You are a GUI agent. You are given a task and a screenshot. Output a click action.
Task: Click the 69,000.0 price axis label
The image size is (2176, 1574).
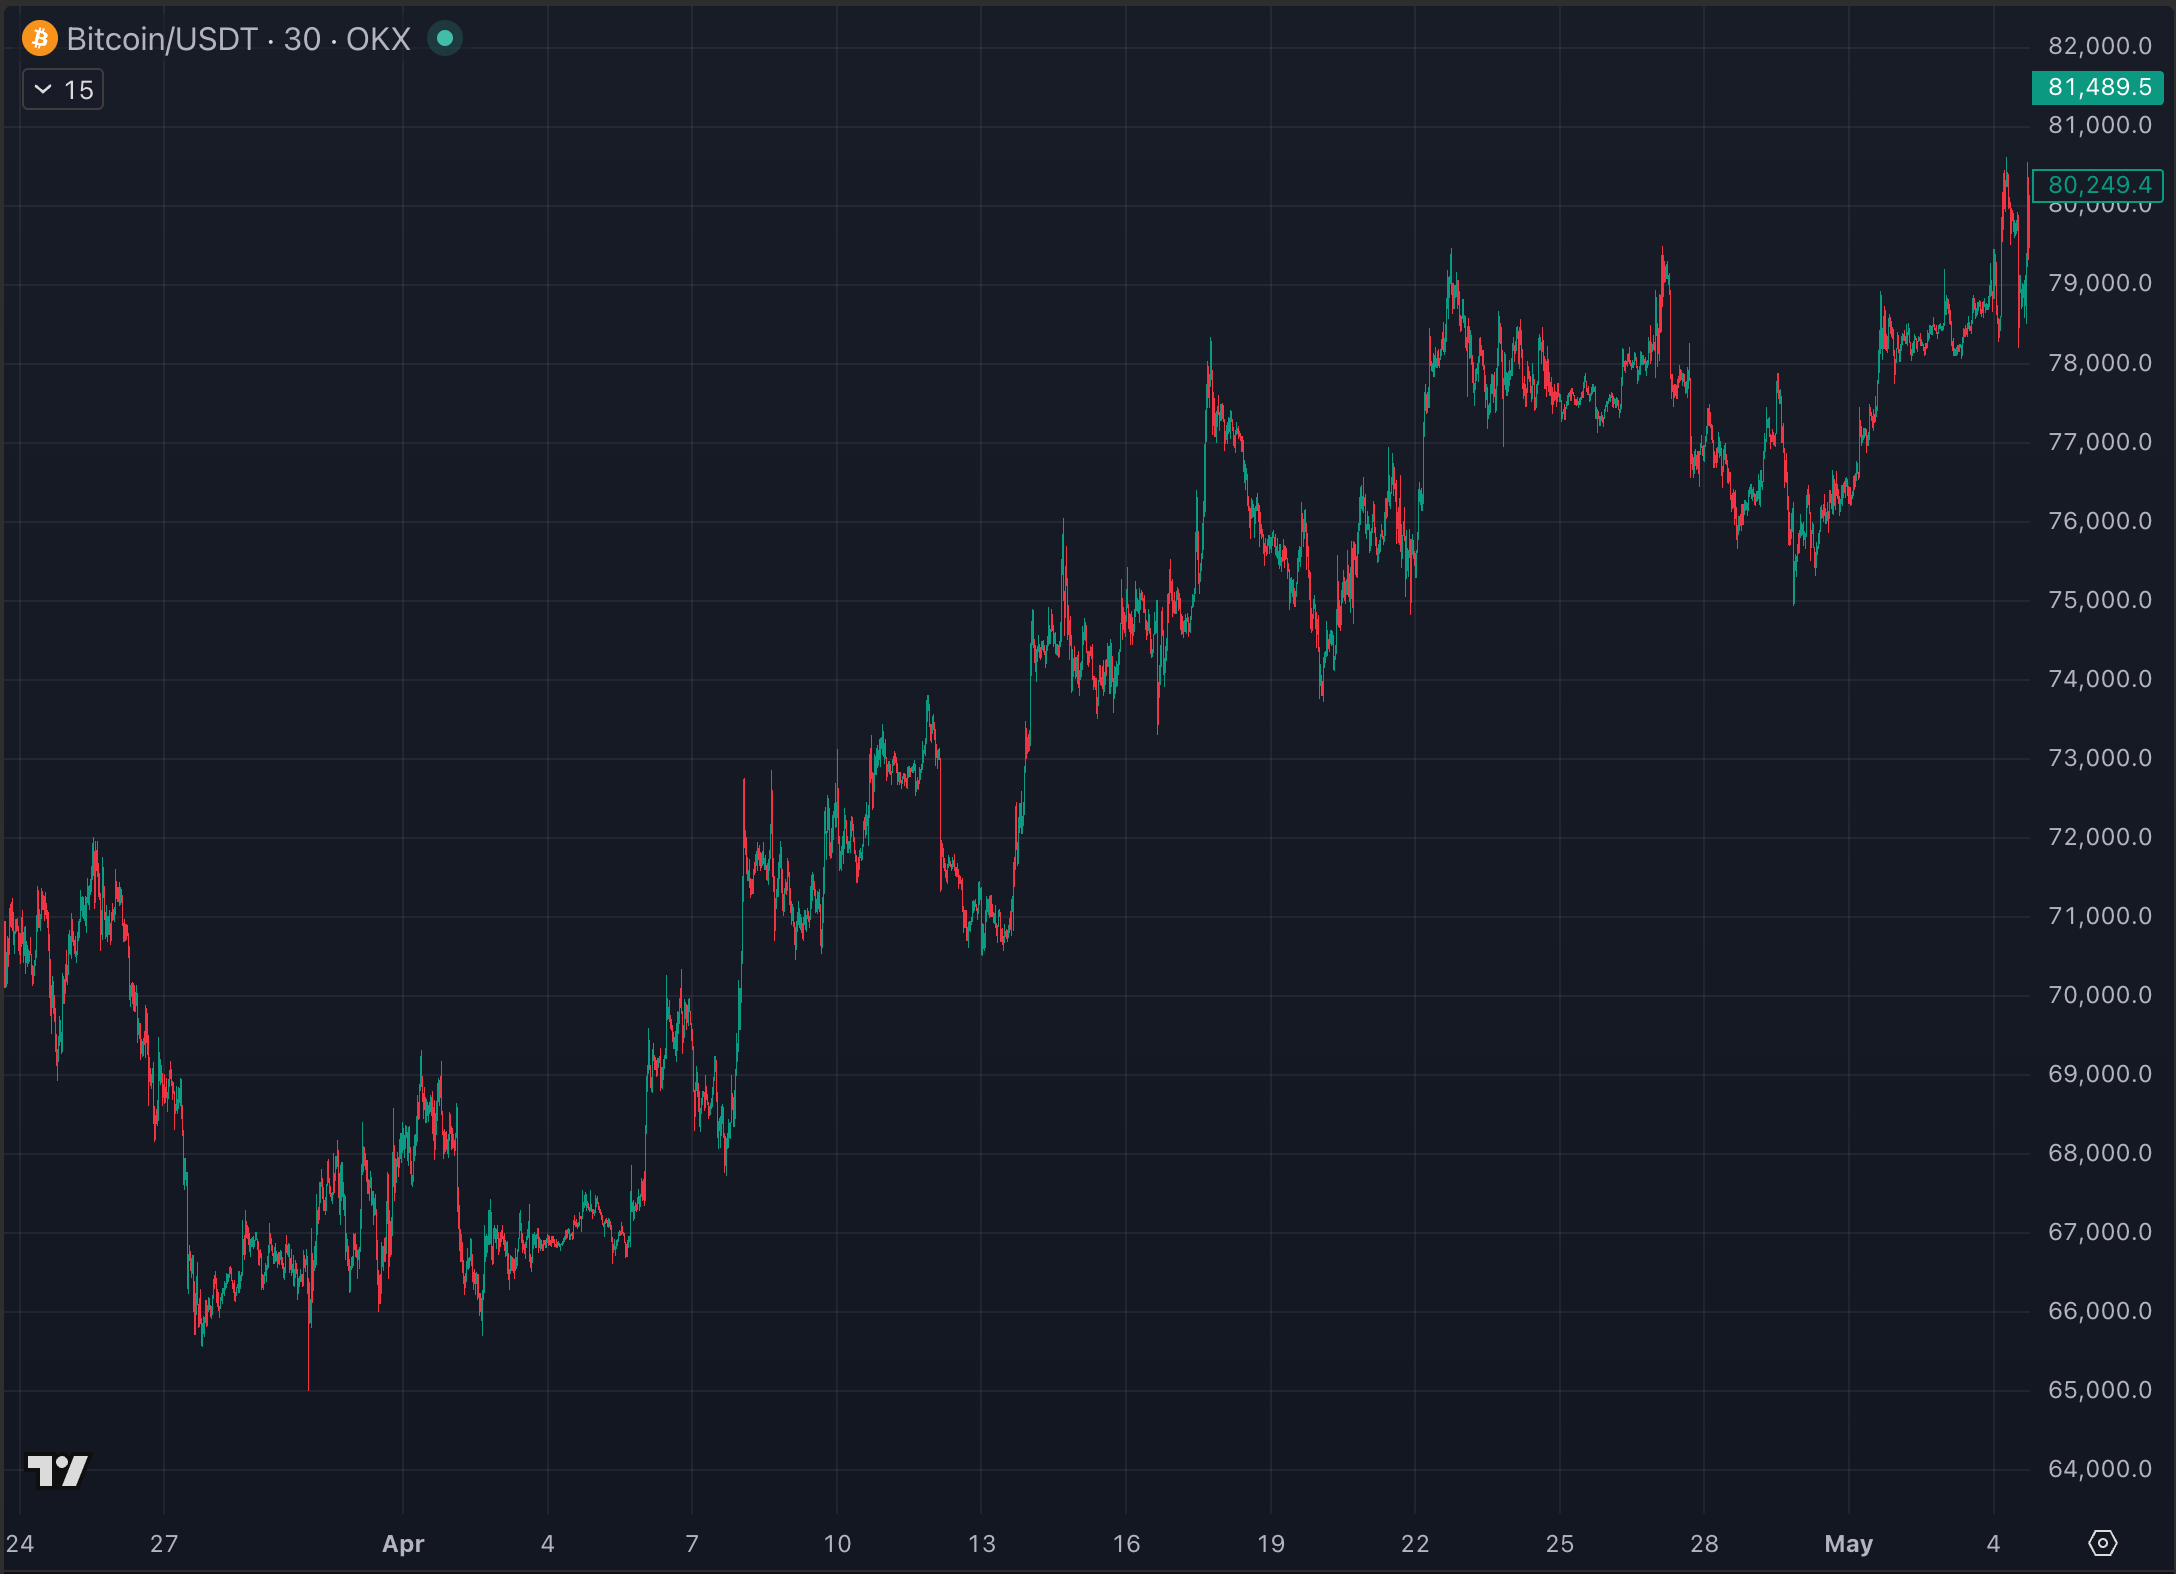(2100, 1074)
